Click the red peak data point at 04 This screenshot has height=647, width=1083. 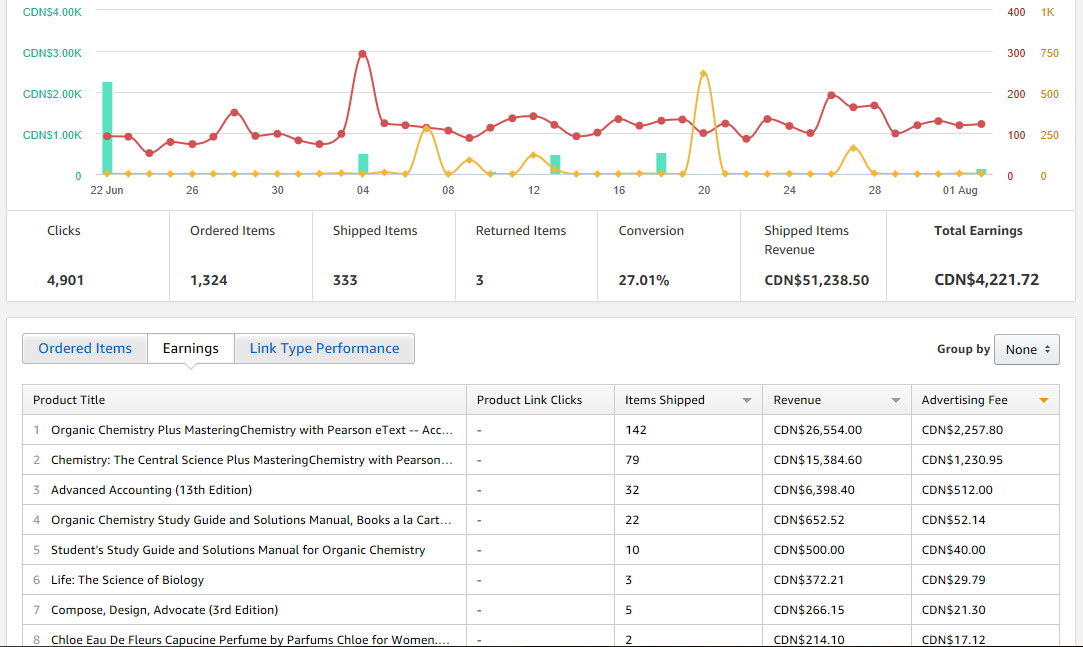point(362,54)
